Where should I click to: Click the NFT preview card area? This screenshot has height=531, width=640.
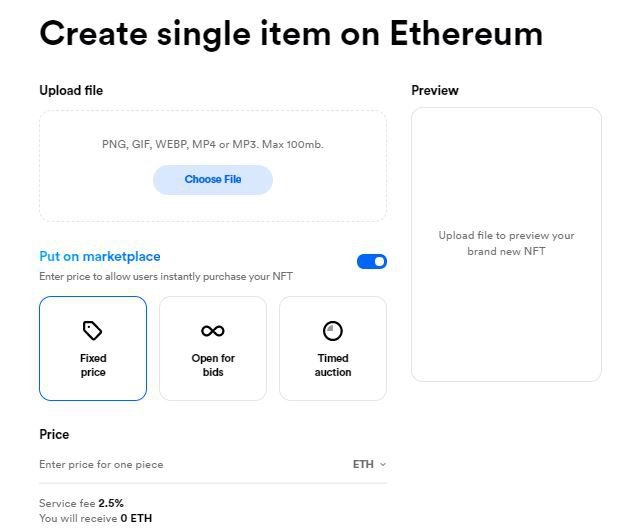[506, 244]
